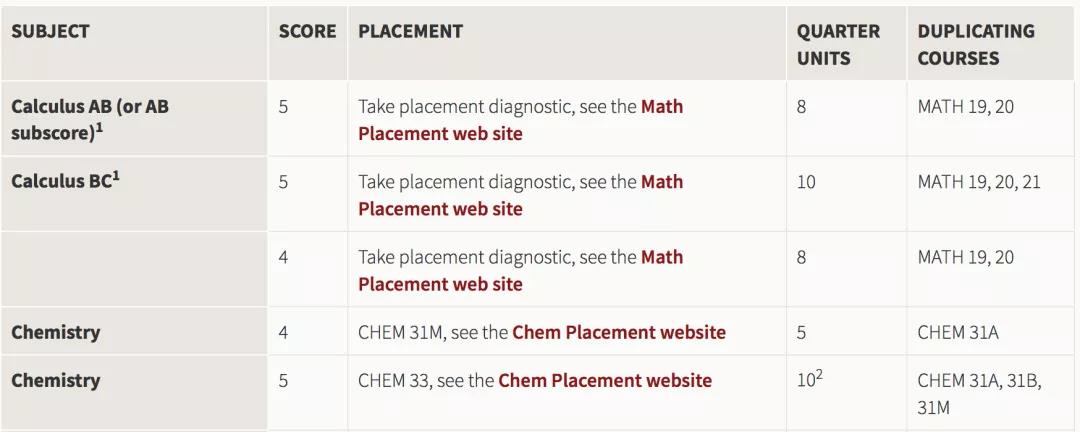The height and width of the screenshot is (432, 1080).
Task: Open Math Placement link in Calculus AB row
Action: pos(440,133)
